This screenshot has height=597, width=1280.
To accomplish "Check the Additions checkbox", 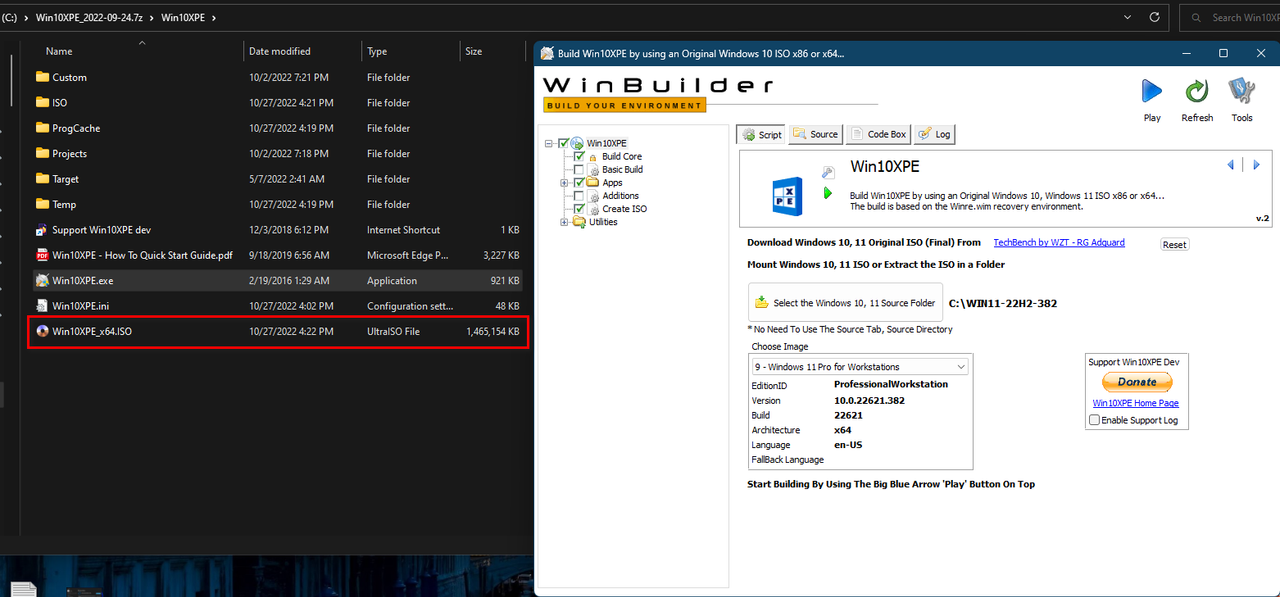I will pos(579,195).
